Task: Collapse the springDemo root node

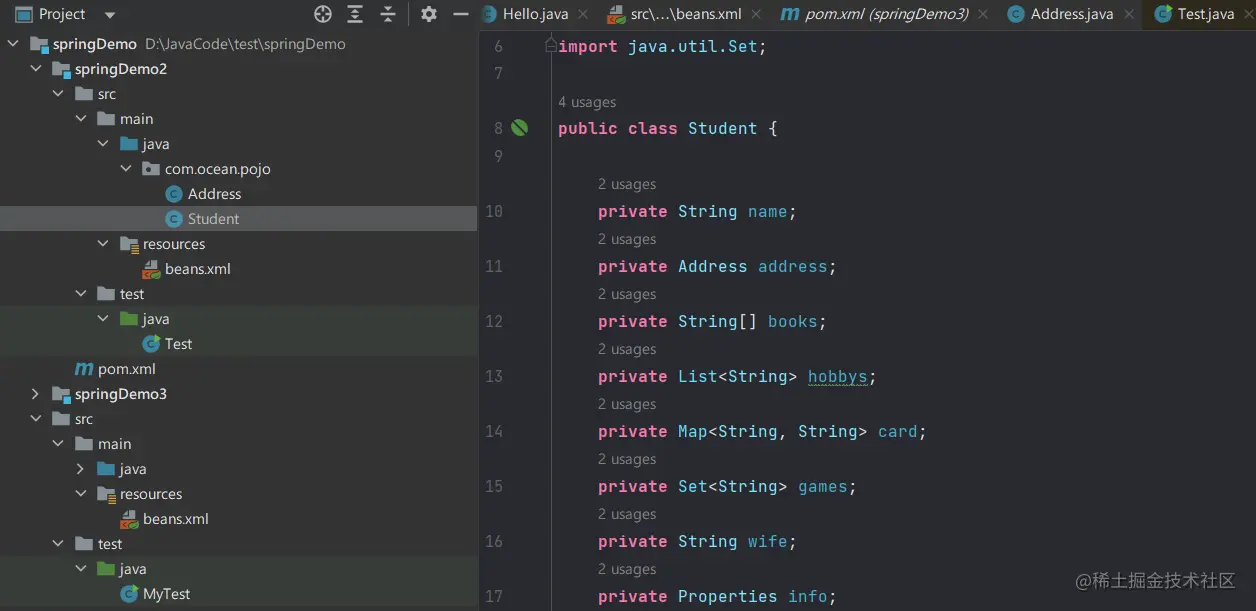Action: click(x=14, y=44)
